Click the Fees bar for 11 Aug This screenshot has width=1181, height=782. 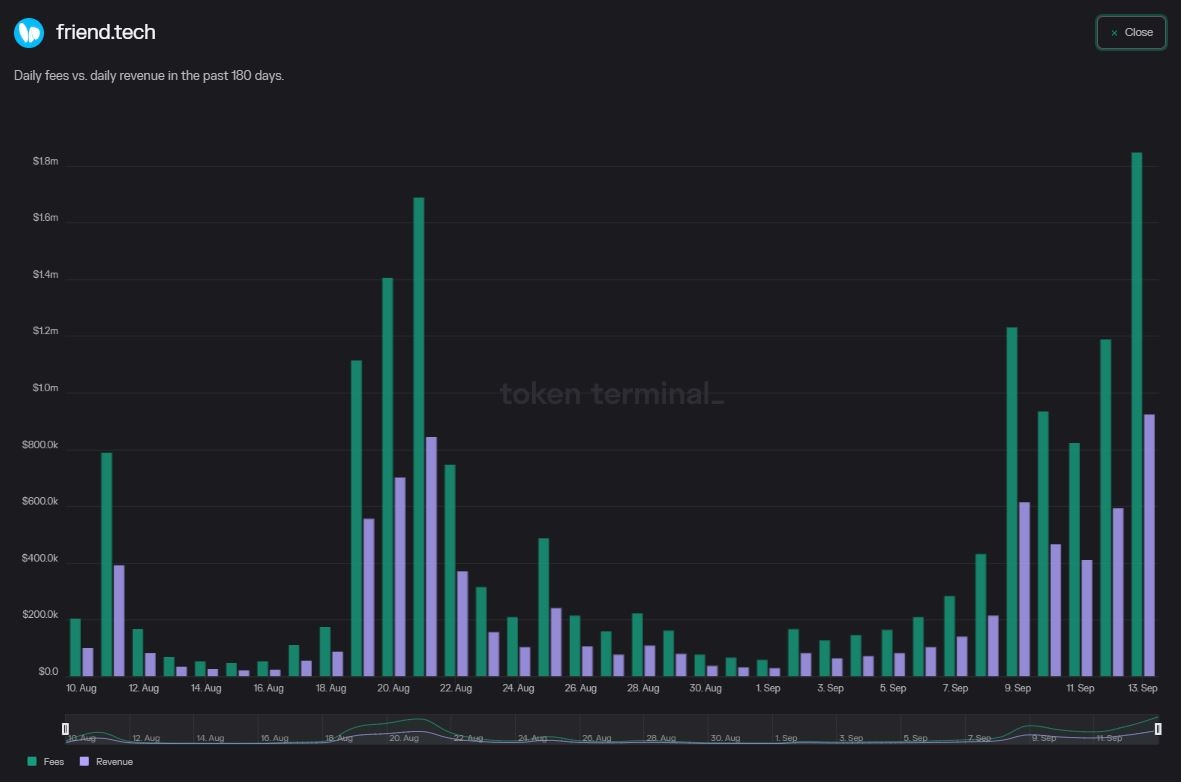pos(107,564)
